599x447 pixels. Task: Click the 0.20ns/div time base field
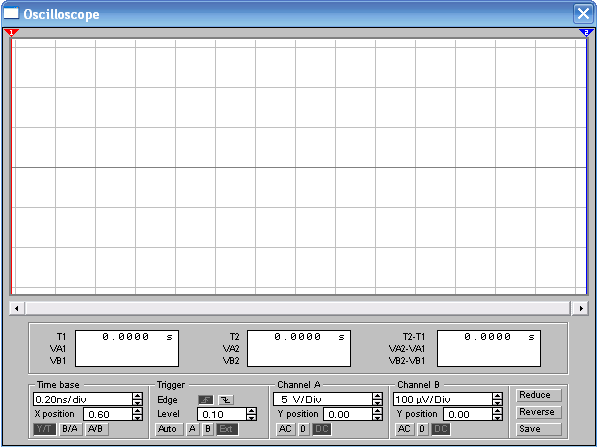click(83, 400)
